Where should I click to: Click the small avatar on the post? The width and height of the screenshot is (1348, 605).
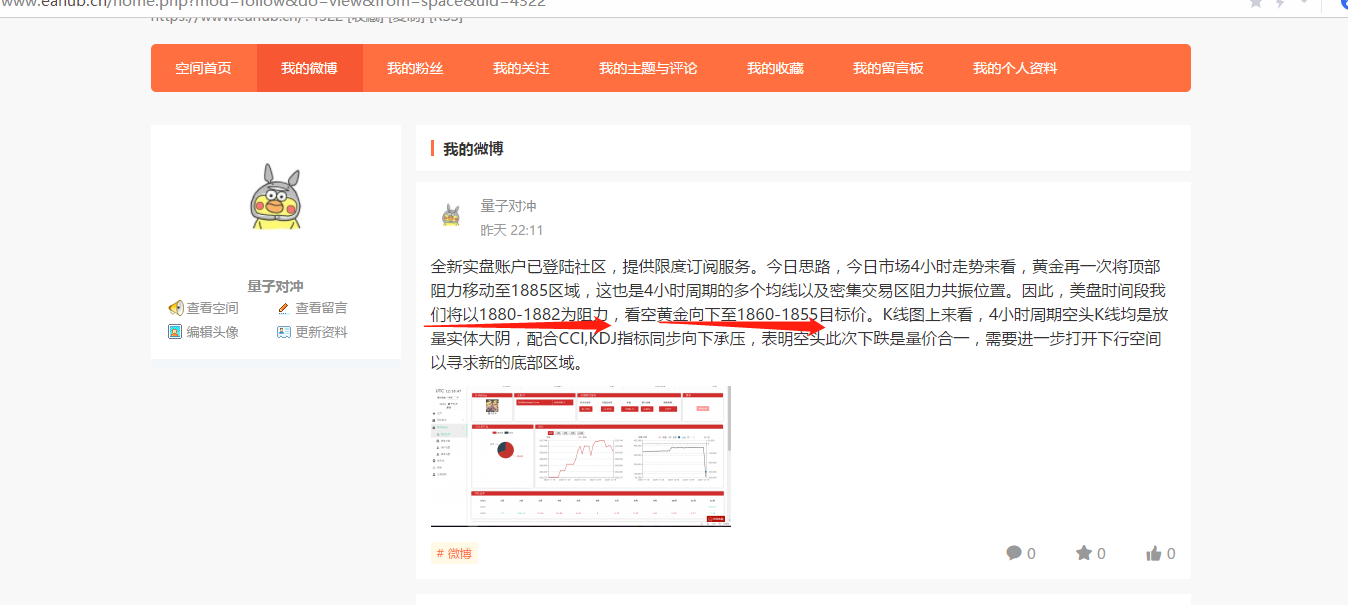point(451,215)
